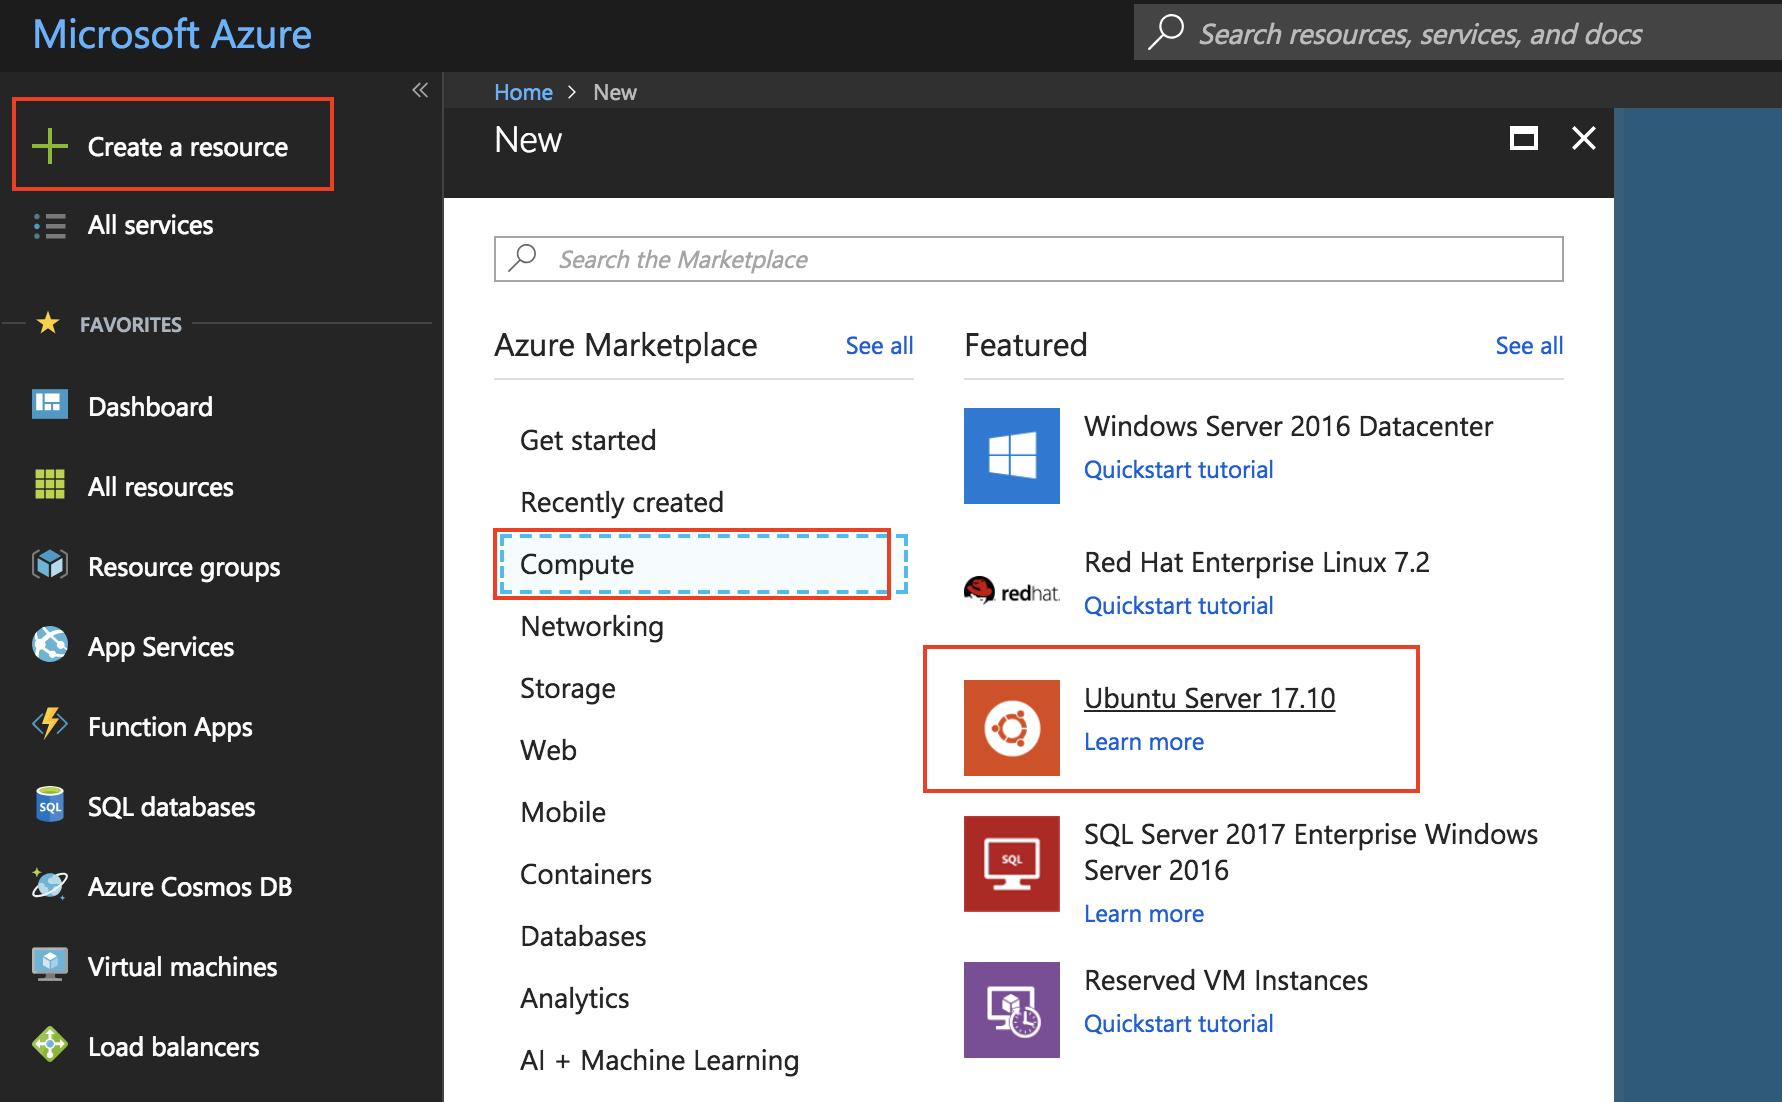
Task: Select the Containers category
Action: point(586,874)
